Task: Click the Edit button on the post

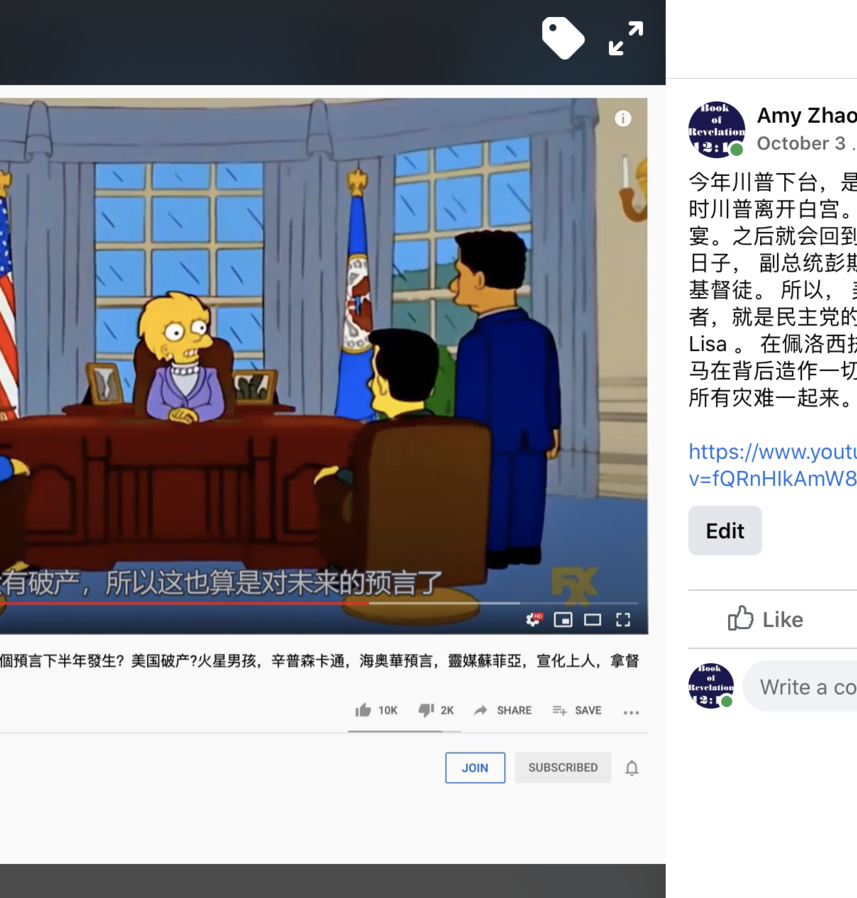Action: pos(725,530)
